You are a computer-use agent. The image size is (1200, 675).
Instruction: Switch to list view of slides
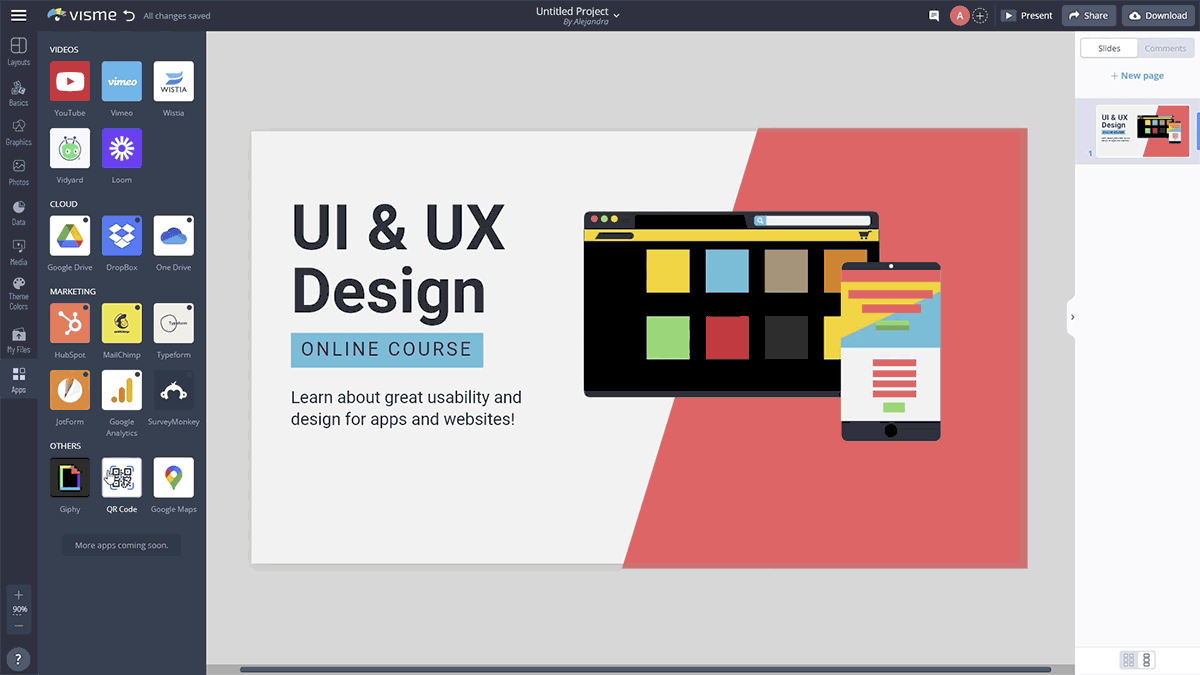1146,660
